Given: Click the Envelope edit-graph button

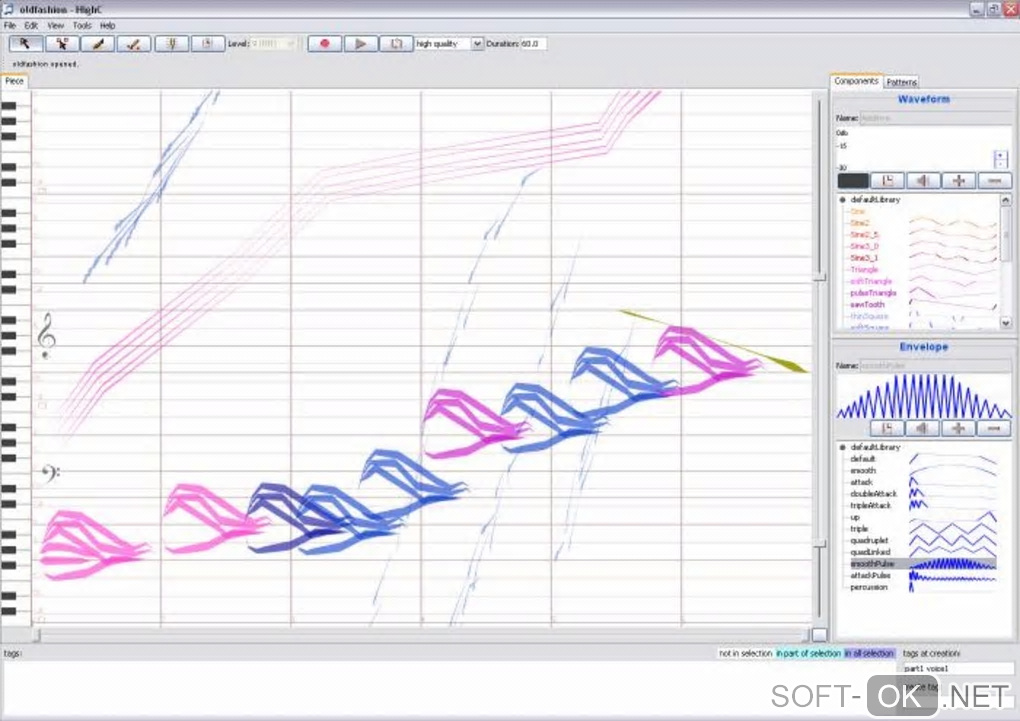Looking at the screenshot, I should coord(887,428).
